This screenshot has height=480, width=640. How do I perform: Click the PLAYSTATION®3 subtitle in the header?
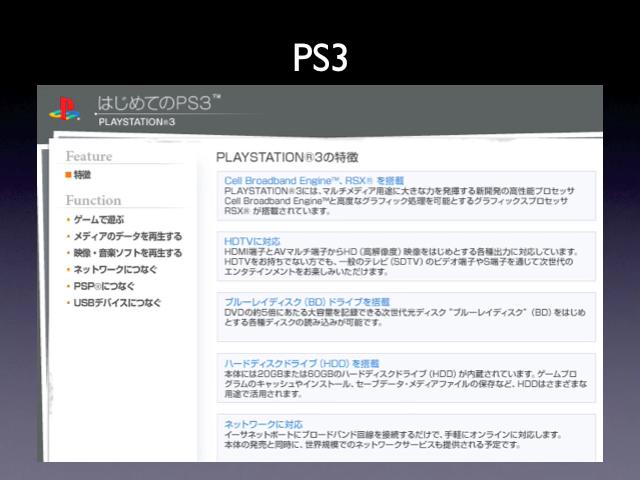(137, 122)
